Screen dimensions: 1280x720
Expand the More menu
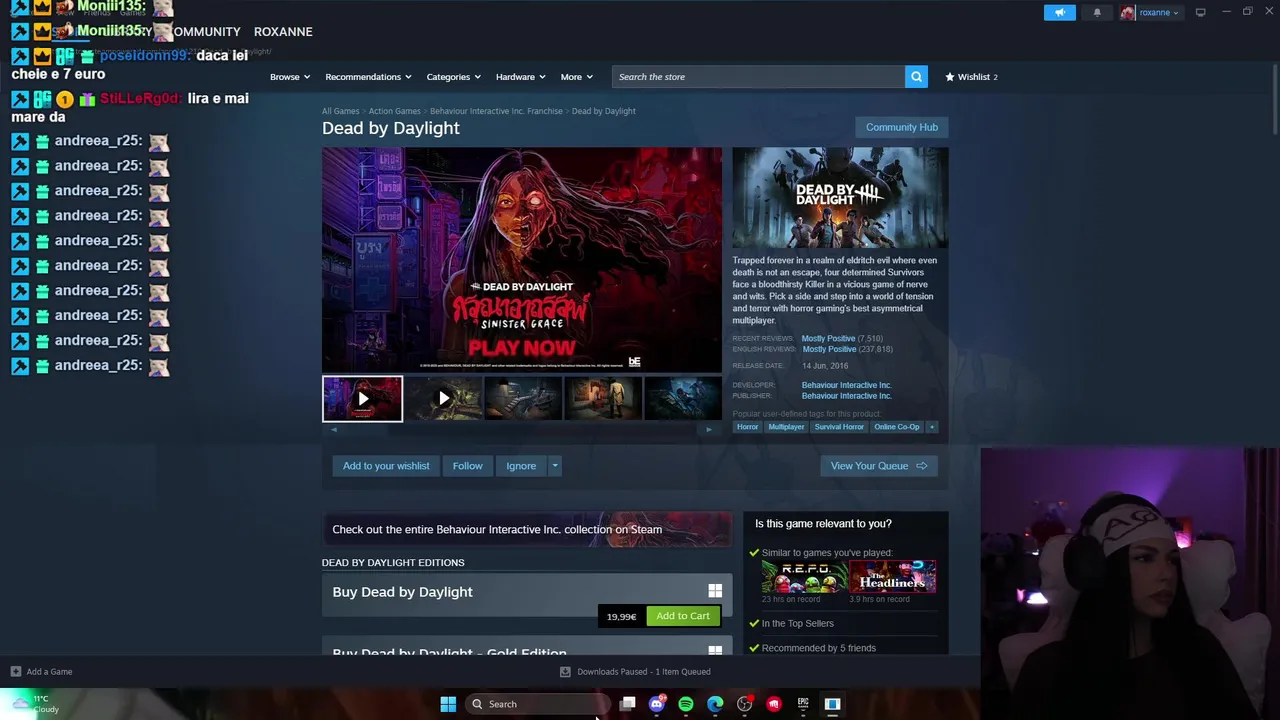(576, 77)
